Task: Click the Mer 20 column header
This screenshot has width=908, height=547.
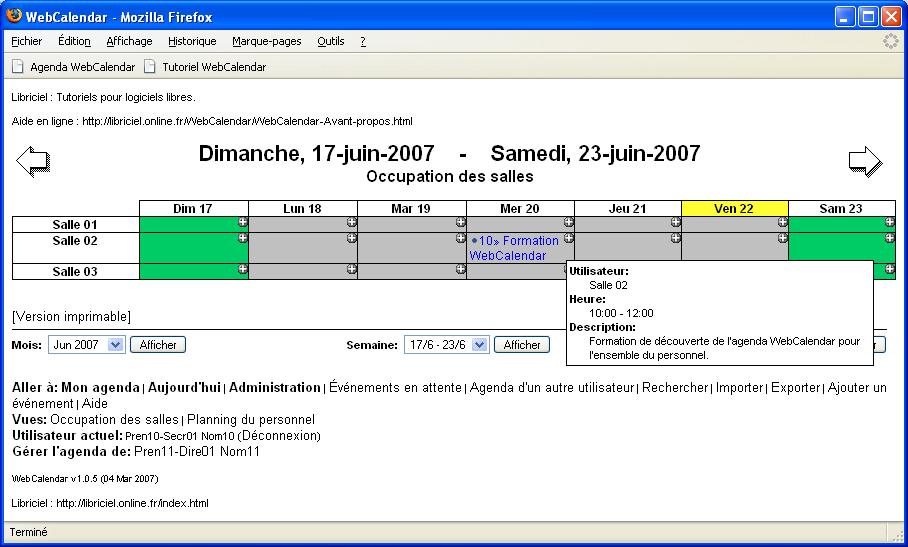Action: (x=520, y=208)
